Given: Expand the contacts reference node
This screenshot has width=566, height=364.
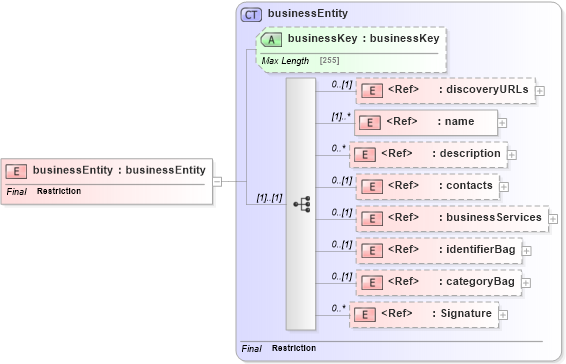Looking at the screenshot, I should coord(504,187).
